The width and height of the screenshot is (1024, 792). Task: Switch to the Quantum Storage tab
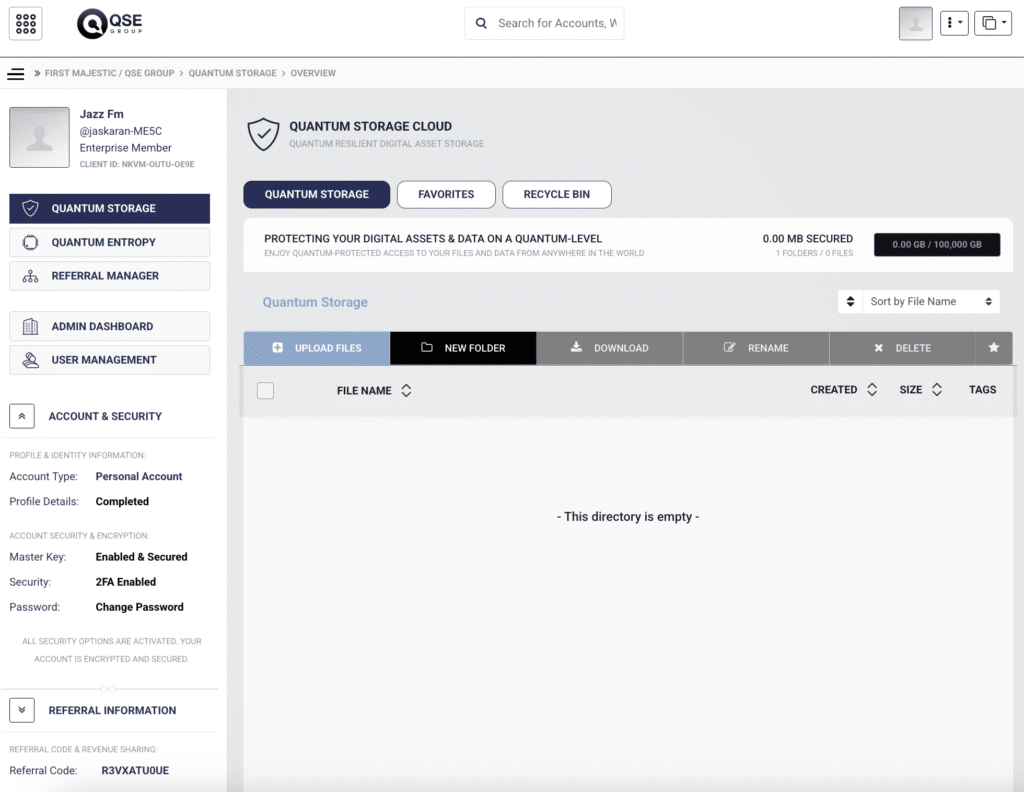coord(317,195)
